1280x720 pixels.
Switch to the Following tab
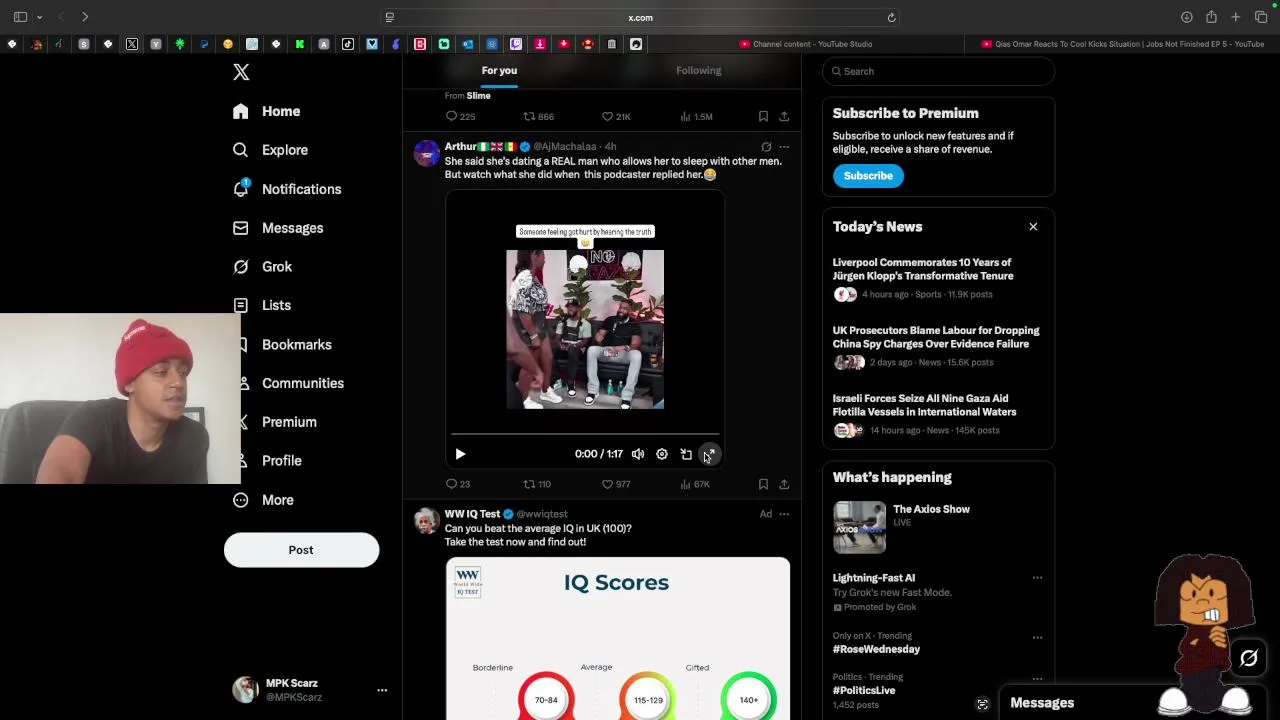pos(698,70)
